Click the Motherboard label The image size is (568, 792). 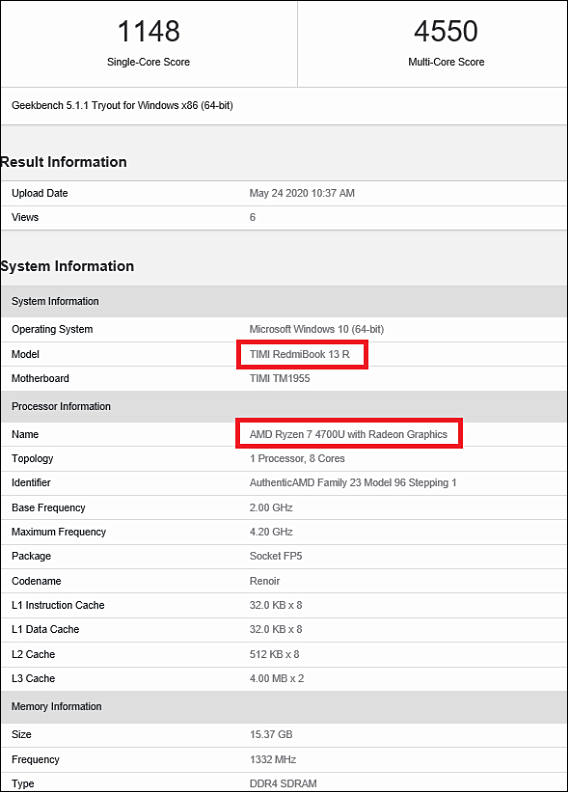click(40, 379)
